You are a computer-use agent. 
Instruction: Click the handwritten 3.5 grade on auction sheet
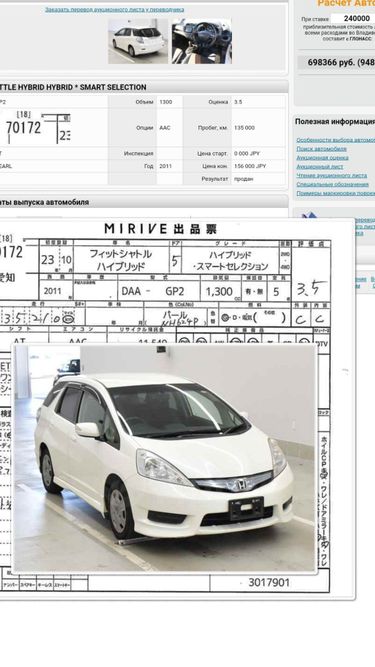coord(312,290)
